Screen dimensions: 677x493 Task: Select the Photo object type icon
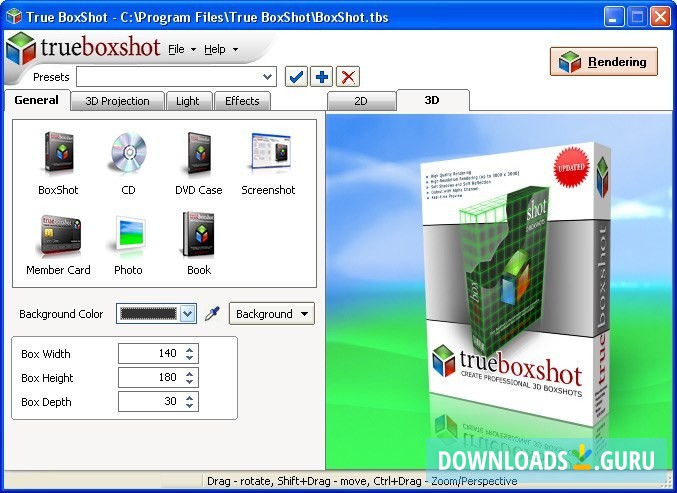[128, 234]
